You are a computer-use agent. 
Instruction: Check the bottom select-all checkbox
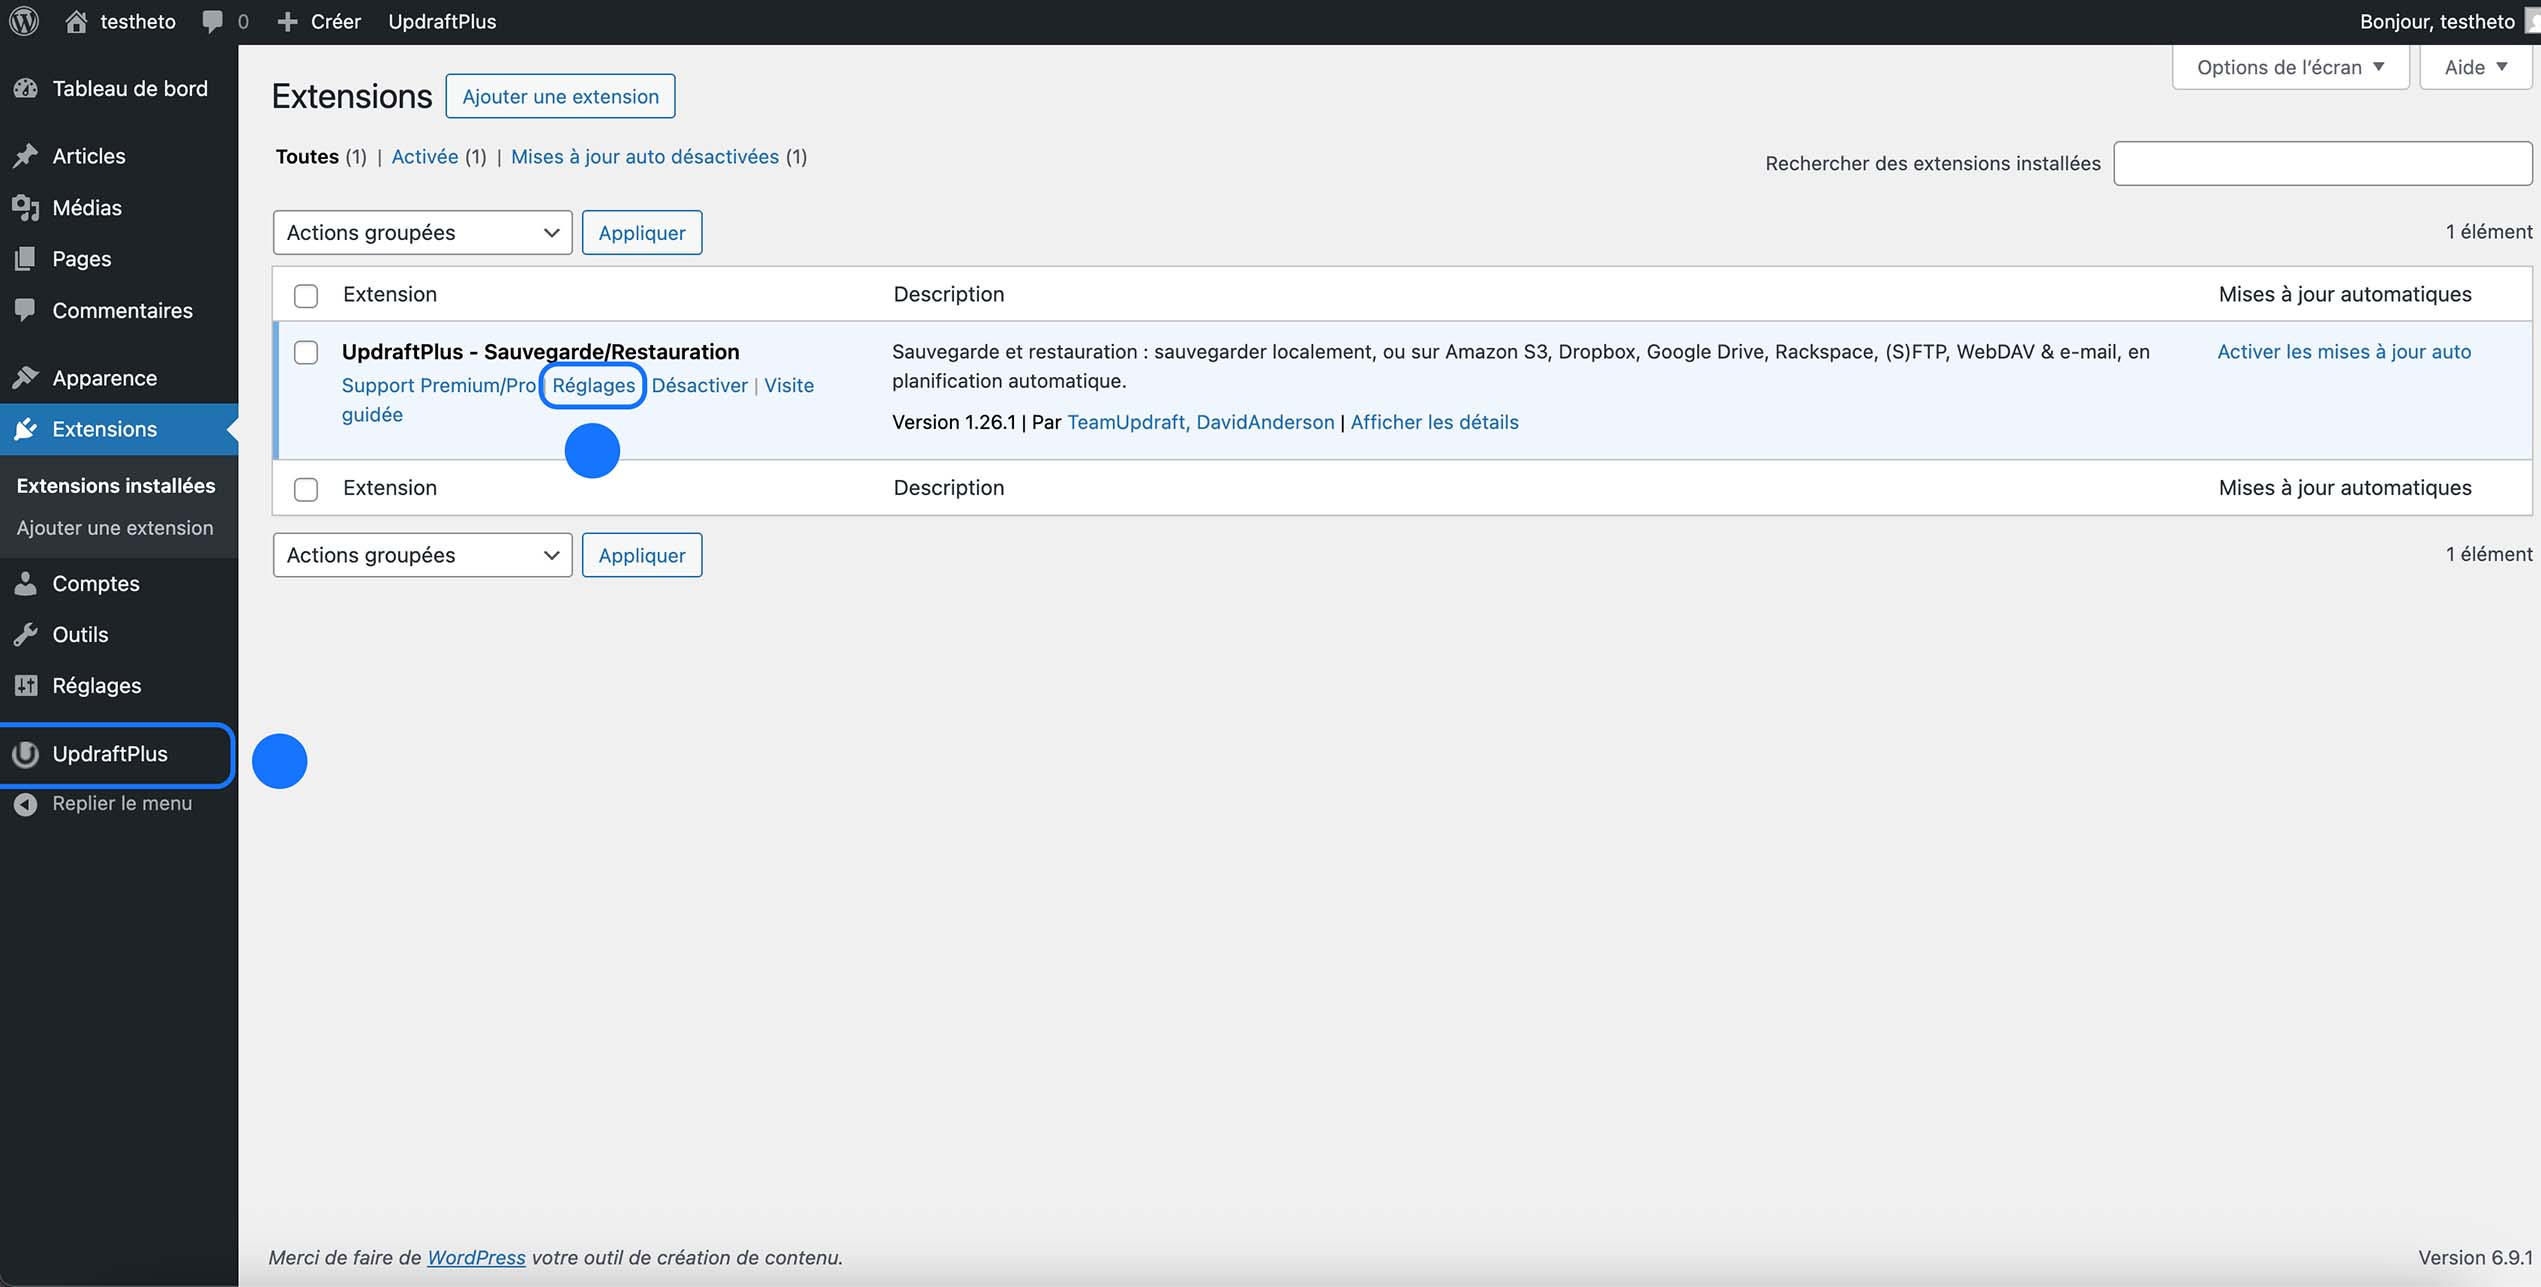pos(305,489)
